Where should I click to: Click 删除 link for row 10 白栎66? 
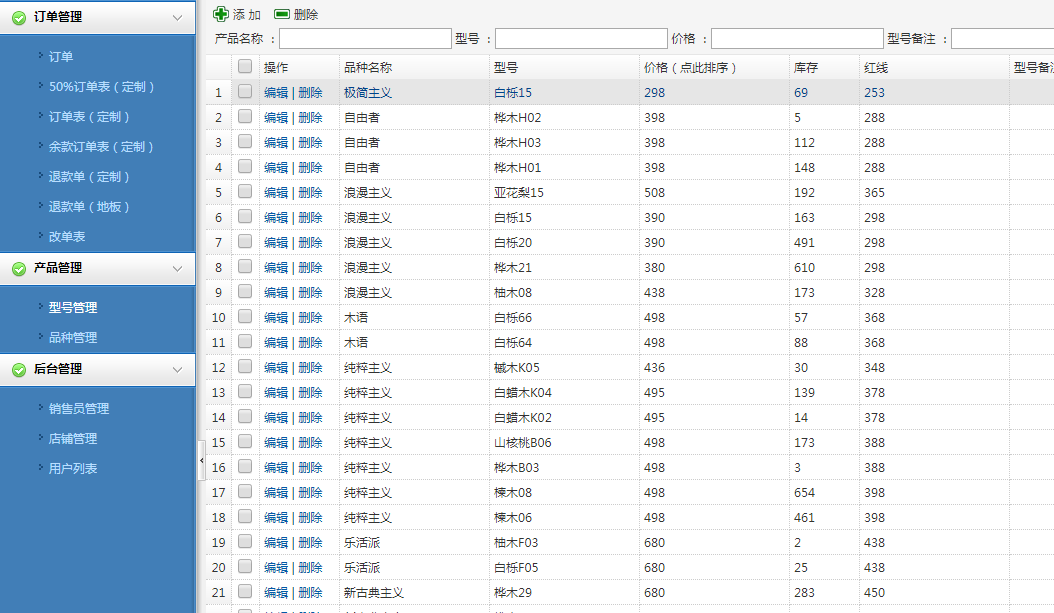tap(310, 317)
